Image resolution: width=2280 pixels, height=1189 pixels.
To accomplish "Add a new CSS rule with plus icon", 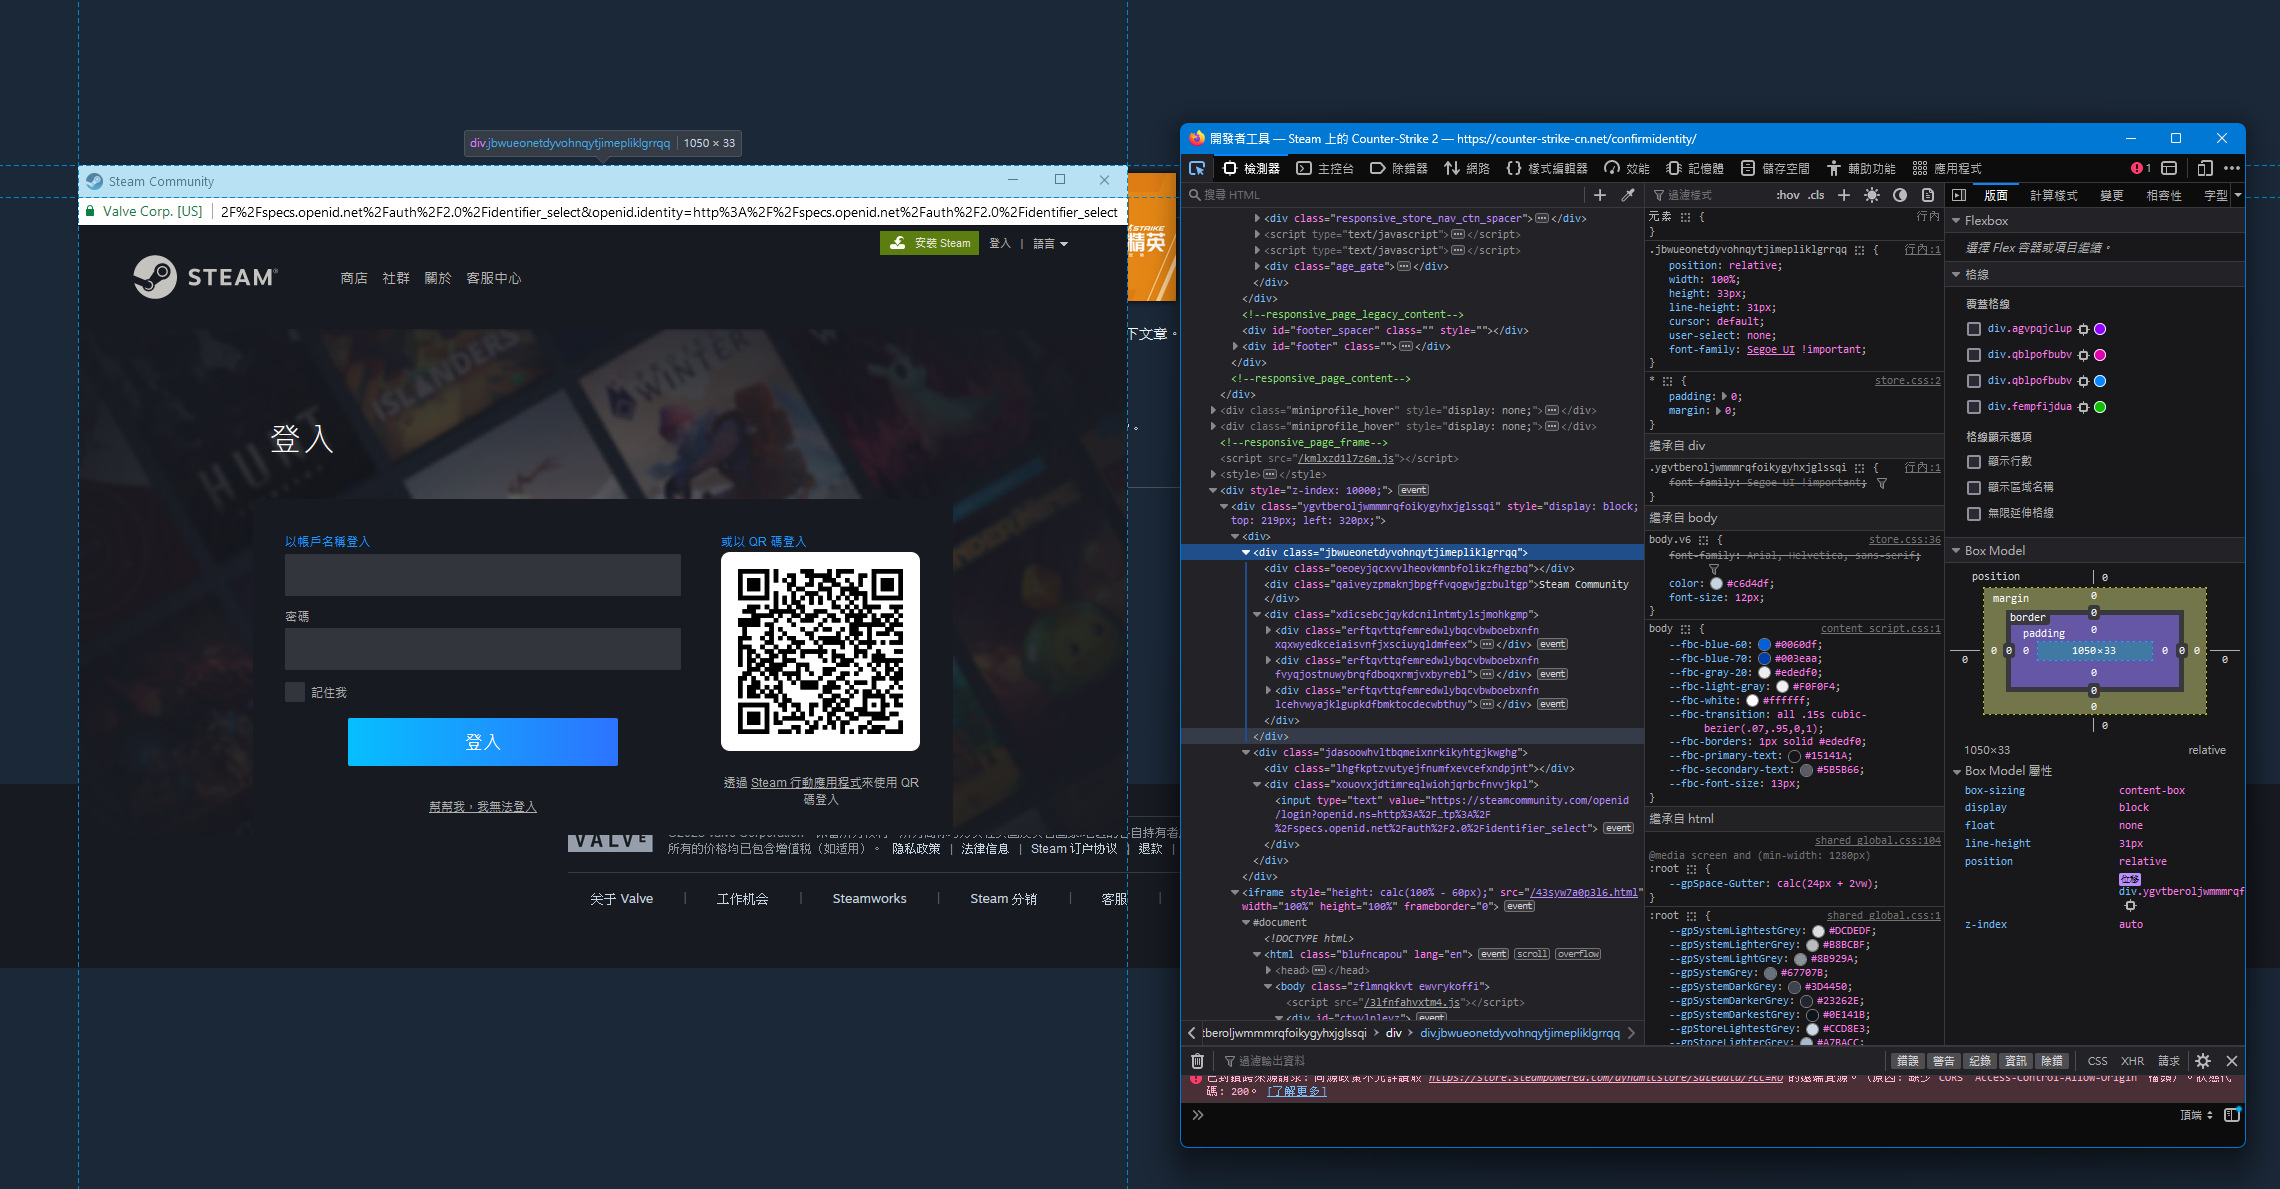I will 1844,195.
